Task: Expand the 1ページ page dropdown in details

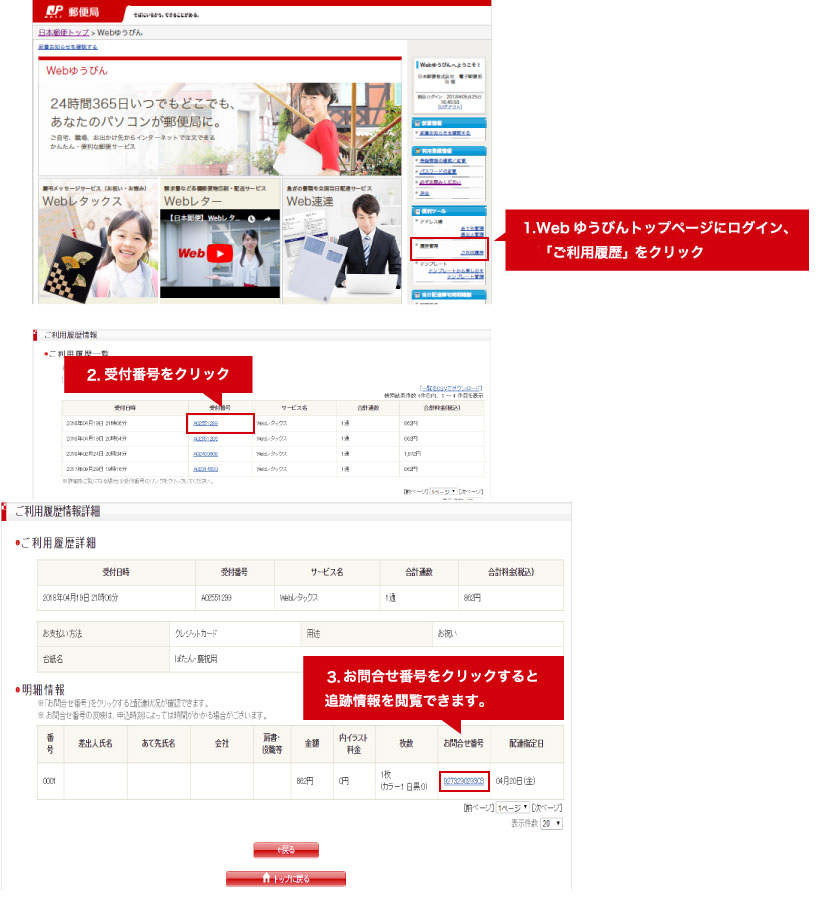Action: (513, 807)
